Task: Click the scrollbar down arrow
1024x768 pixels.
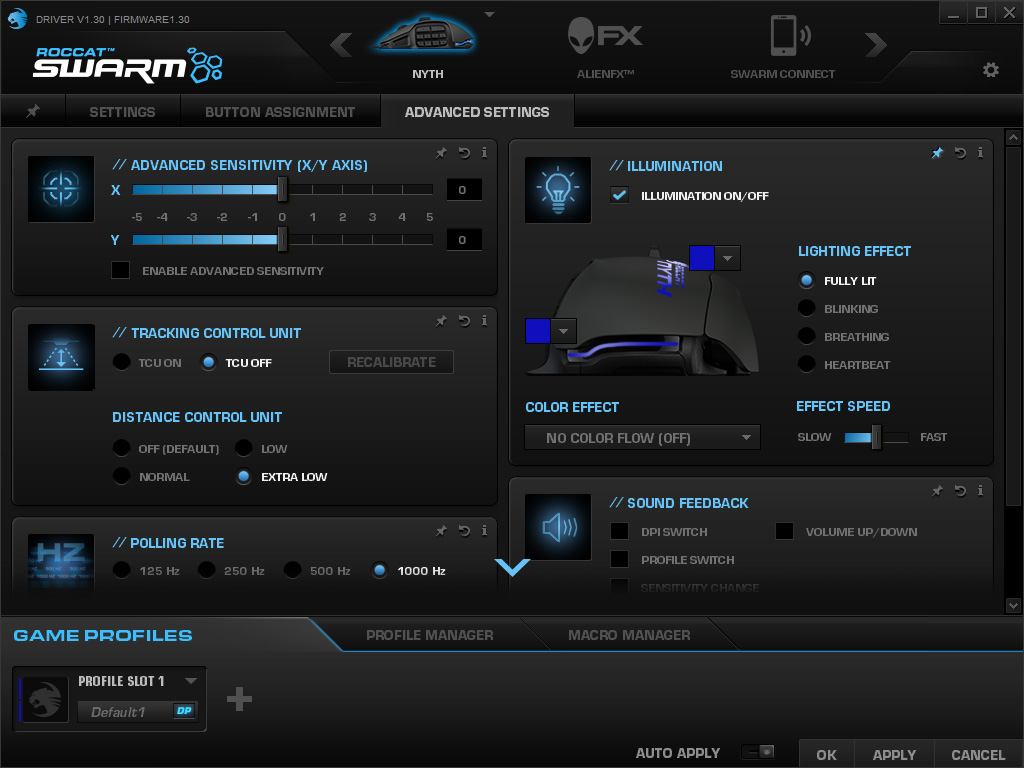Action: click(1013, 605)
